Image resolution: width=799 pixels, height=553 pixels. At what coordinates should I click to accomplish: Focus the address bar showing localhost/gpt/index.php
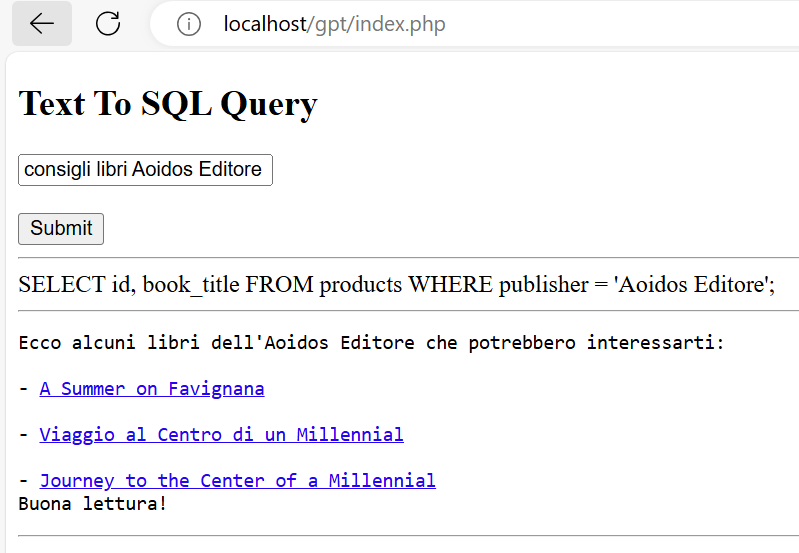coord(500,24)
